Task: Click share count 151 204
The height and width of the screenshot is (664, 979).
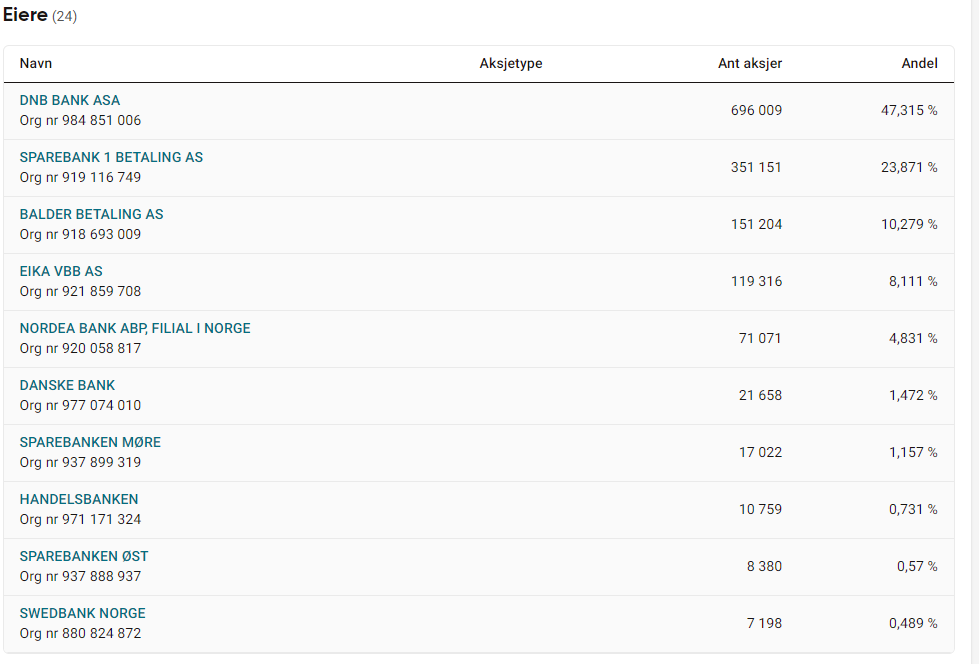Action: [x=756, y=224]
